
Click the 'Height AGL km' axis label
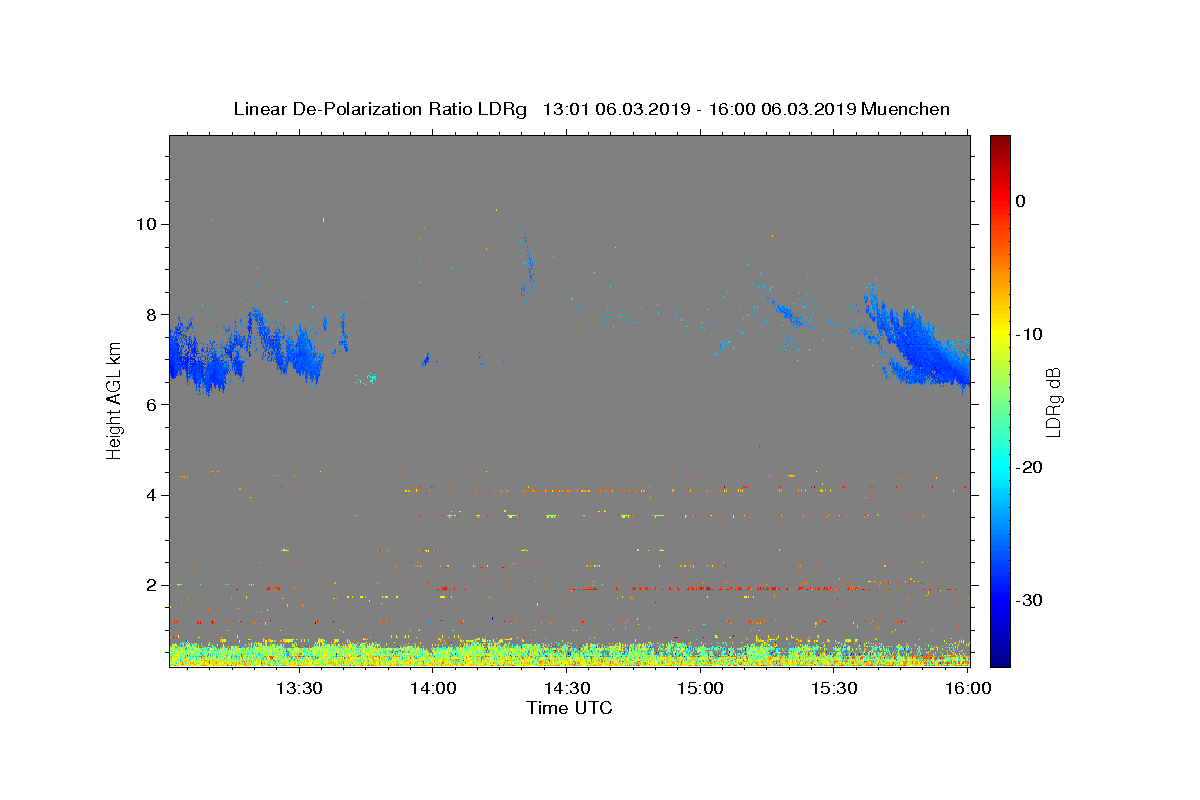pos(115,401)
